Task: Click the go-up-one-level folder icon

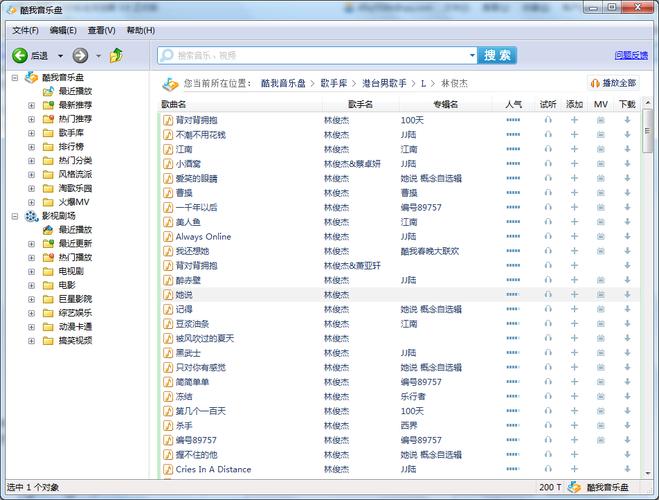Action: coord(116,55)
